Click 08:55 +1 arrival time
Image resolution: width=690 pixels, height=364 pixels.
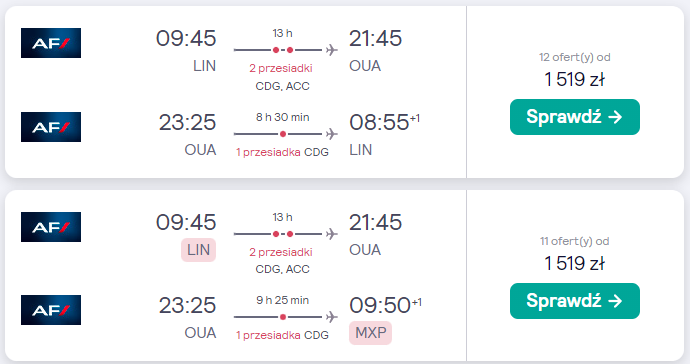tap(385, 122)
